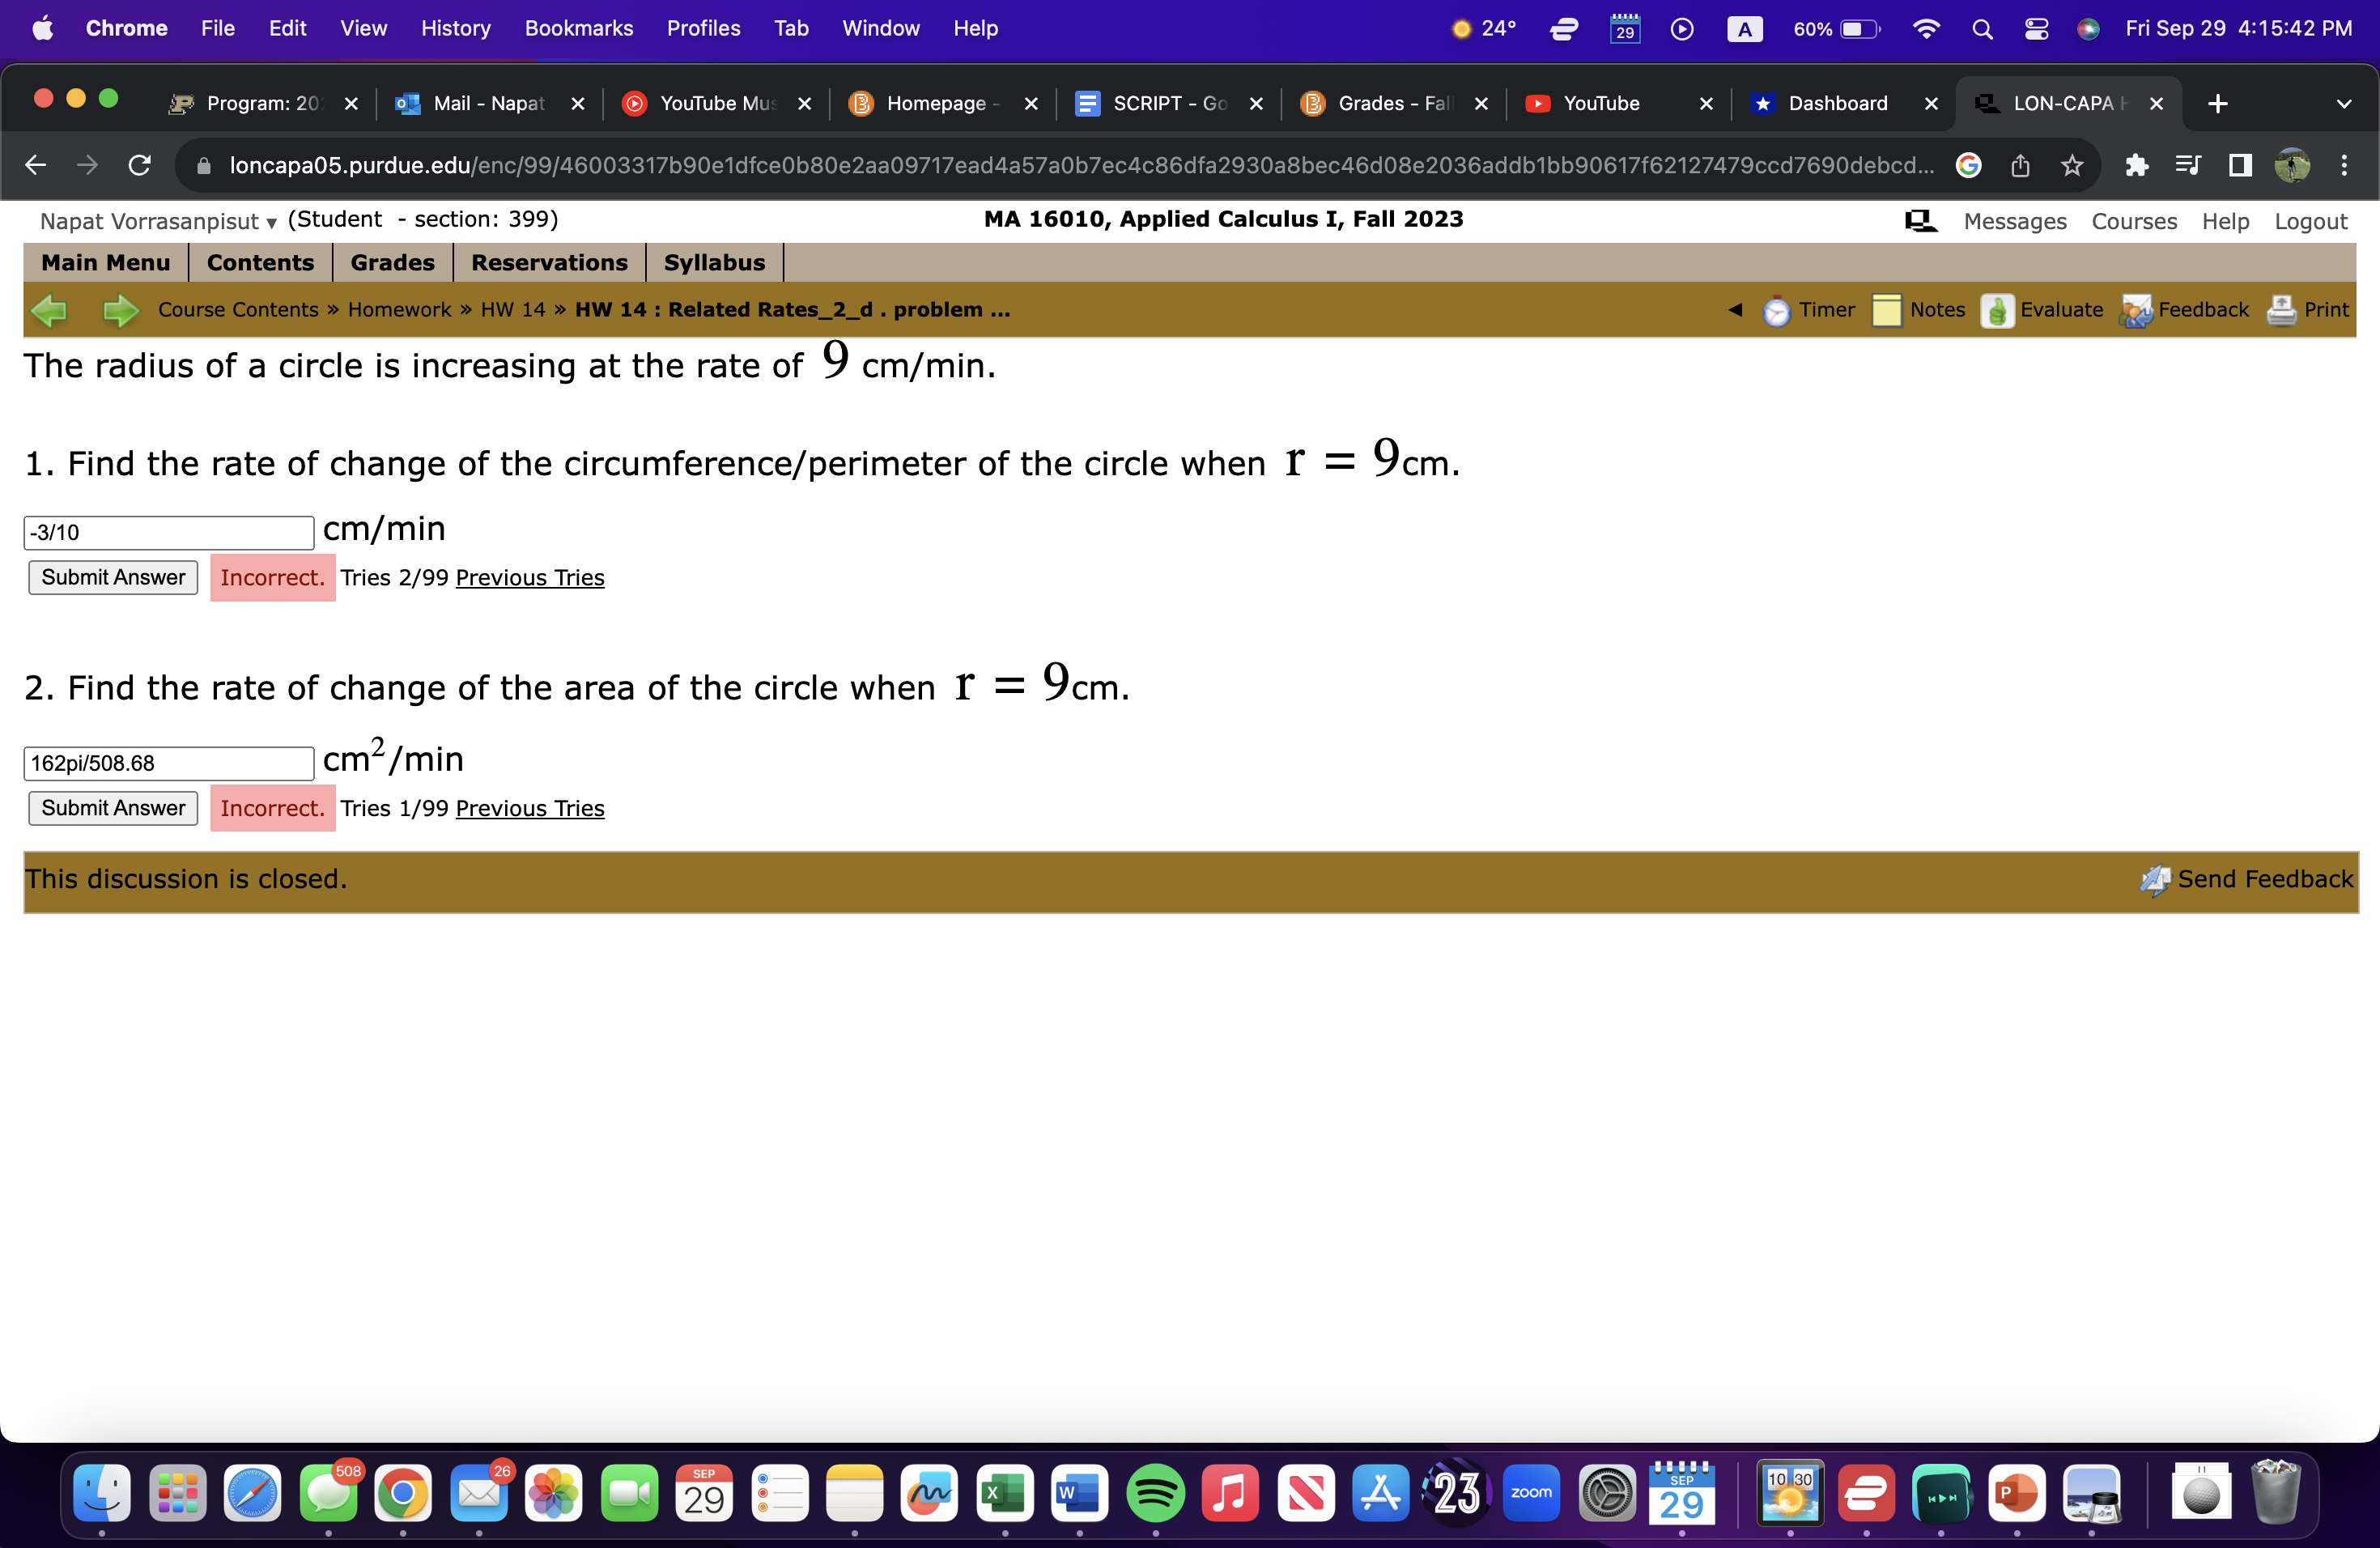Image resolution: width=2380 pixels, height=1548 pixels.
Task: Toggle the bookmark star in the address bar
Action: pos(2071,165)
